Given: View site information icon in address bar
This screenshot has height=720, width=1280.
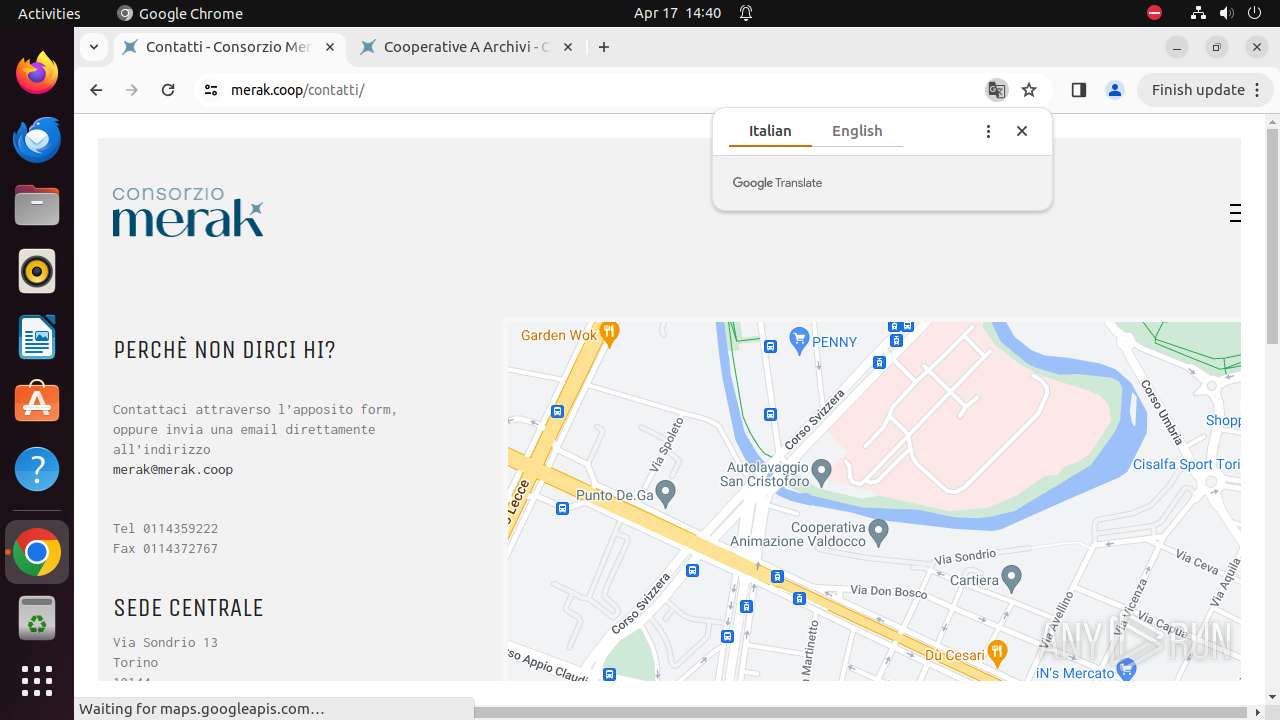Looking at the screenshot, I should (210, 90).
